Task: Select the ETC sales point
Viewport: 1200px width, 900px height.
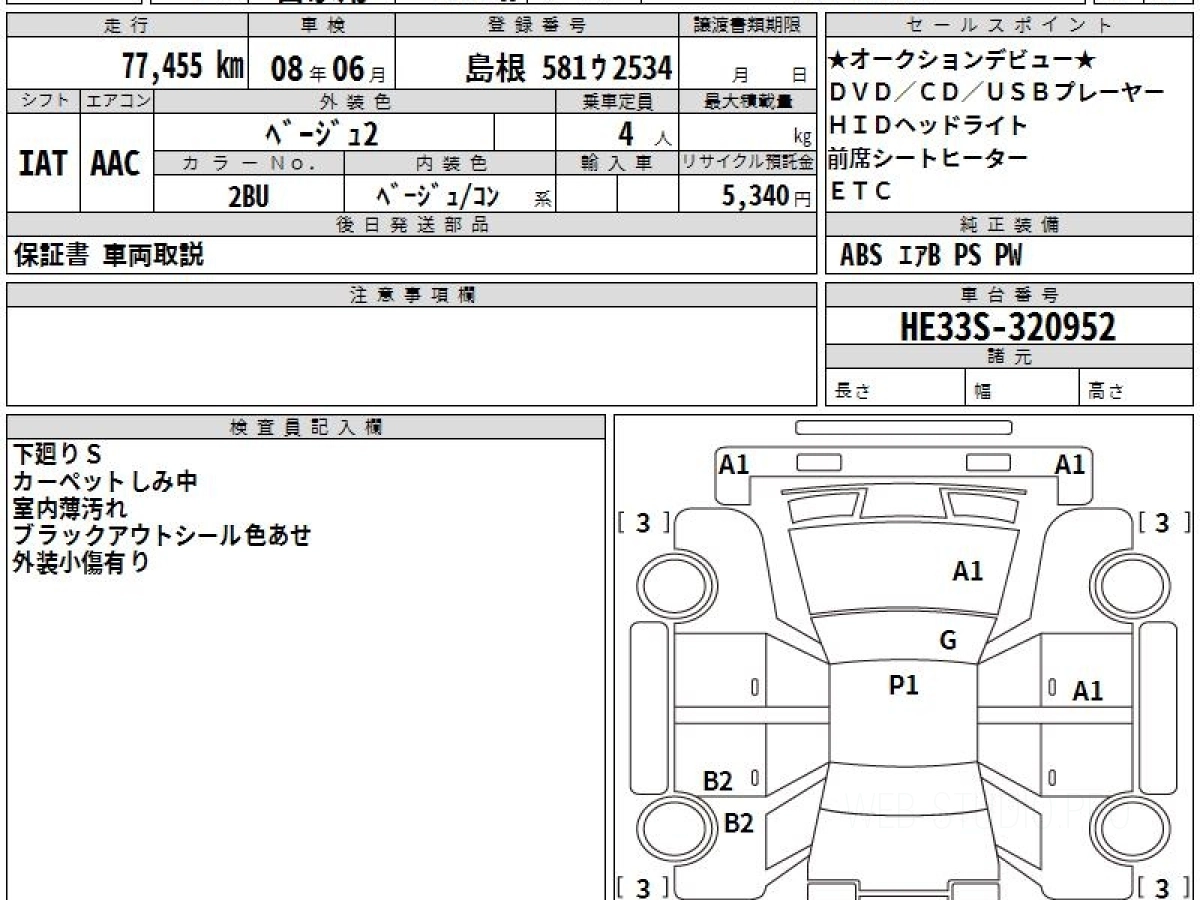Action: 861,191
